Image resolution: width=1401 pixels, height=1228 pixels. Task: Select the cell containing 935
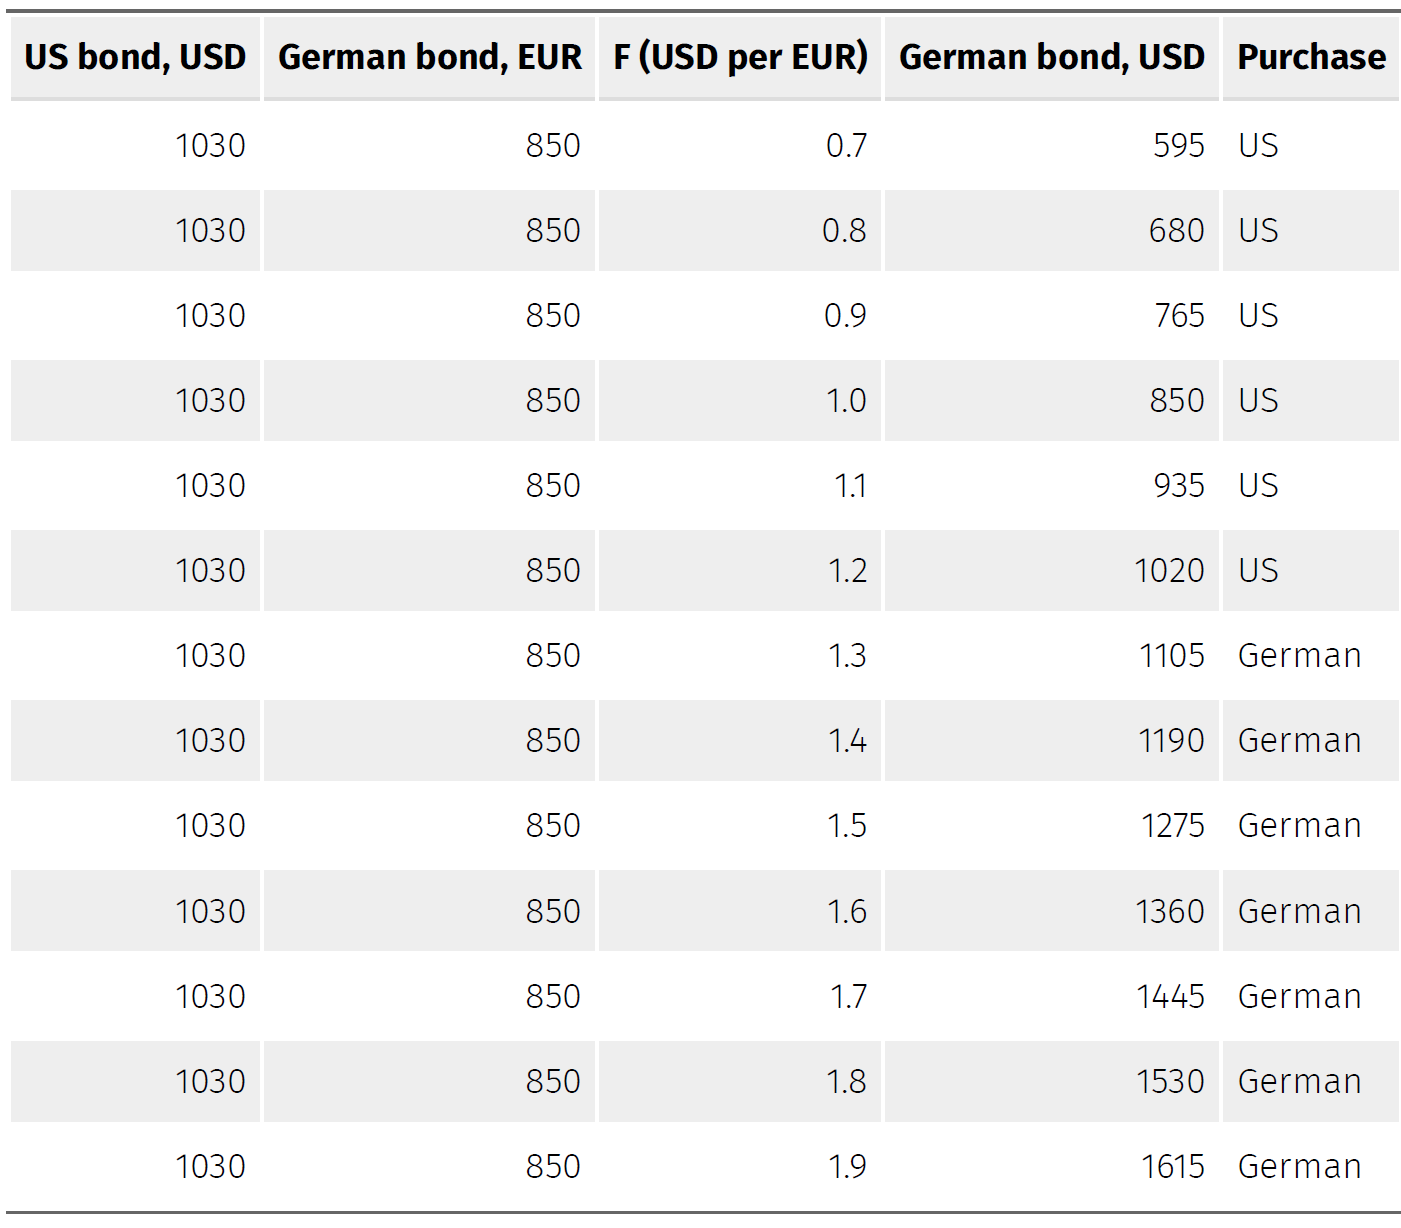(1178, 486)
